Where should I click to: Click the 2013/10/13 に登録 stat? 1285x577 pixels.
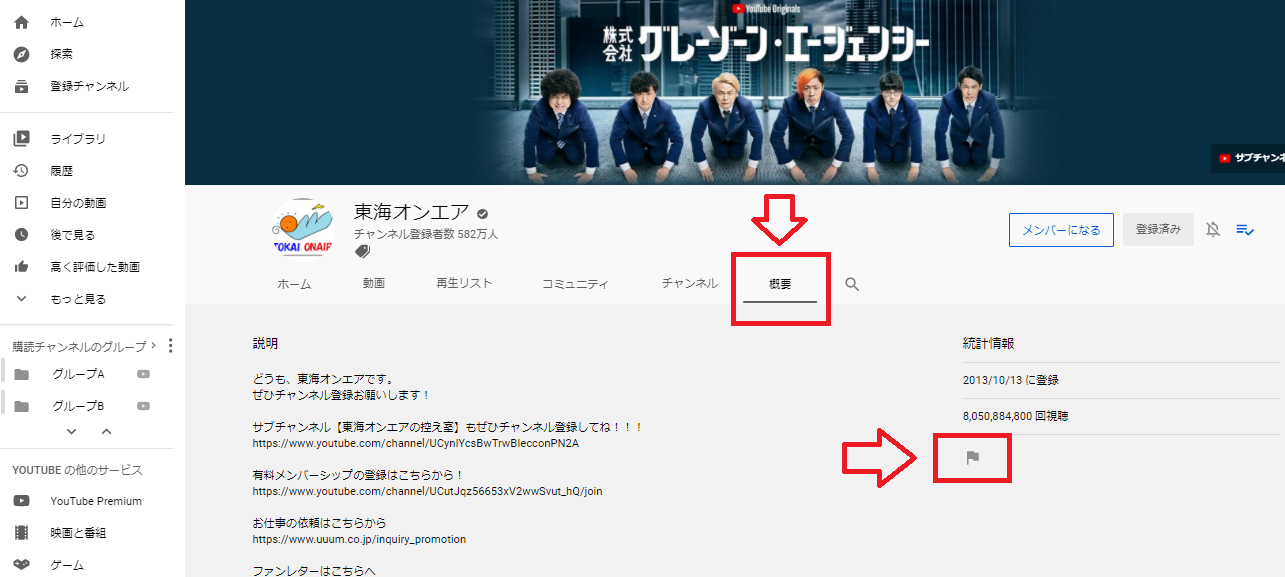(1010, 380)
